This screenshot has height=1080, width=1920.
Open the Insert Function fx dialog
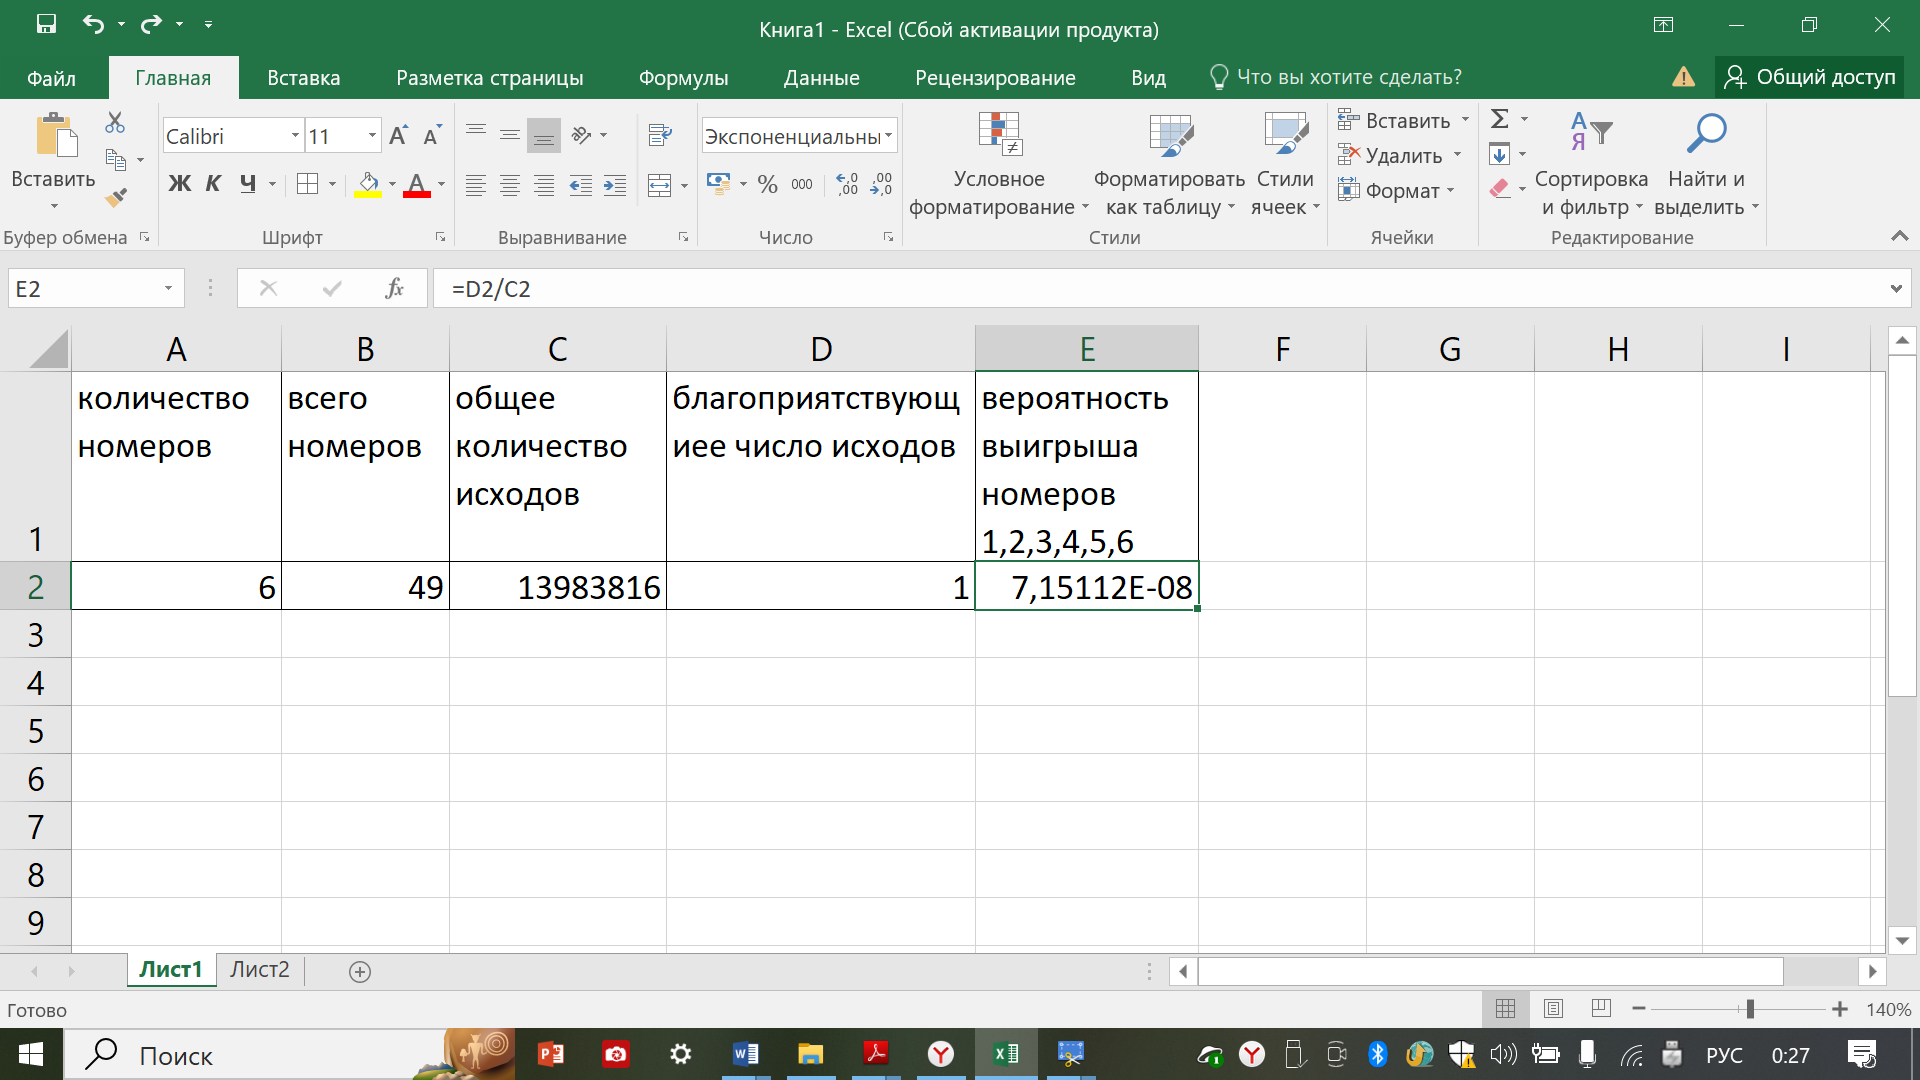(394, 289)
